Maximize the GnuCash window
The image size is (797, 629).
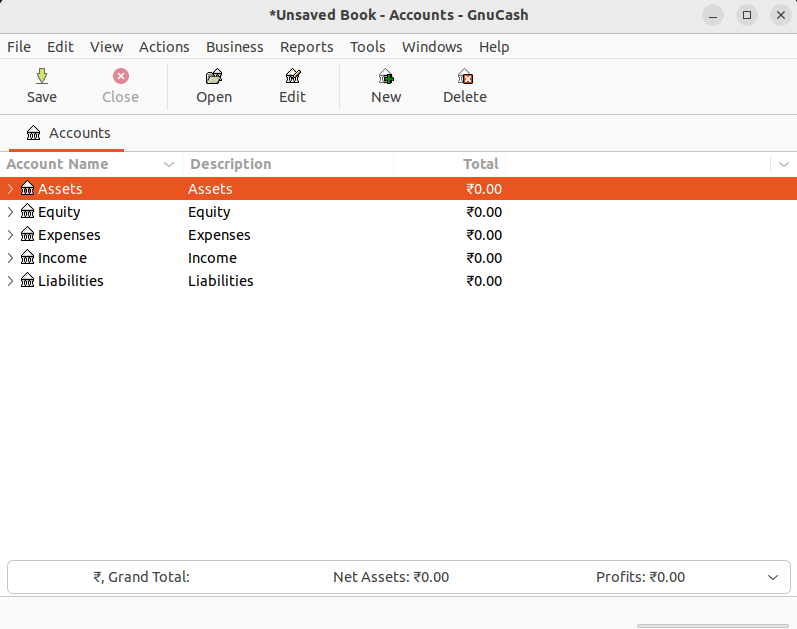(x=747, y=15)
